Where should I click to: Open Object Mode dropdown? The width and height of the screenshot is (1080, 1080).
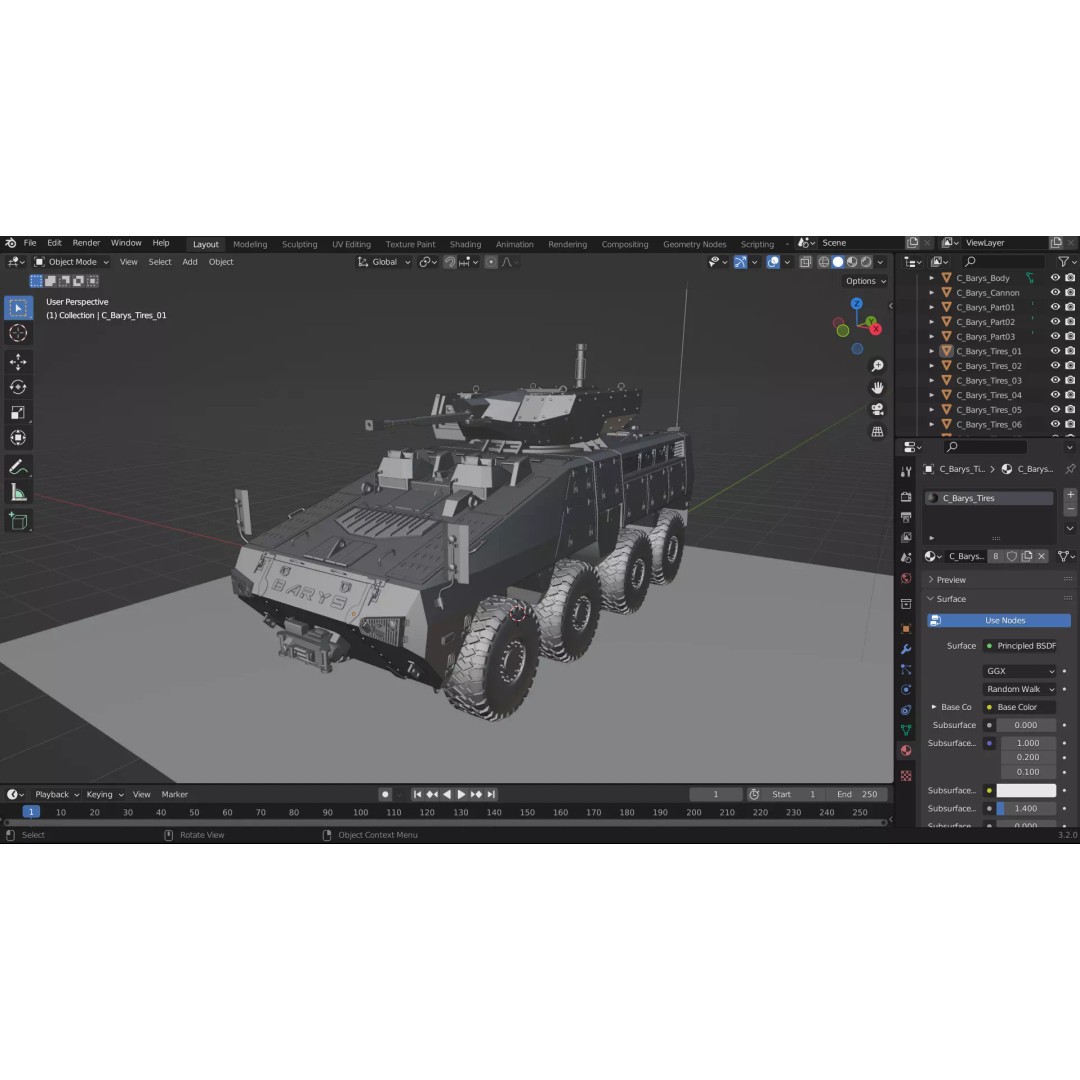tap(72, 262)
